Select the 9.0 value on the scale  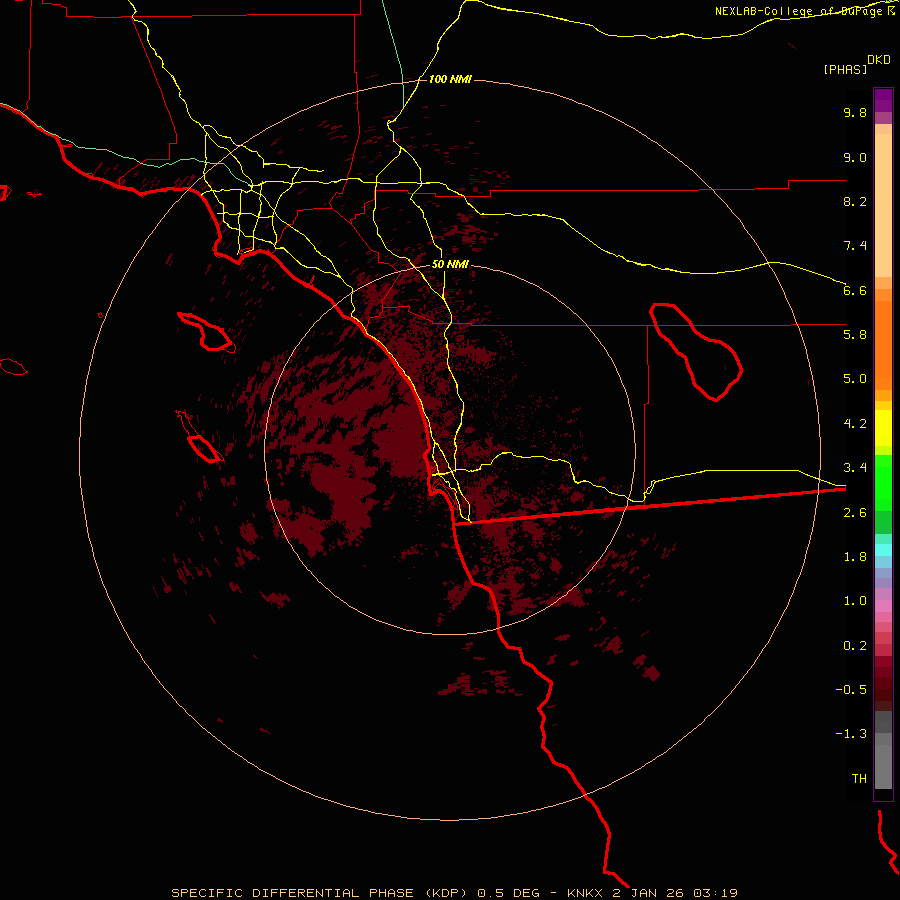coord(855,157)
